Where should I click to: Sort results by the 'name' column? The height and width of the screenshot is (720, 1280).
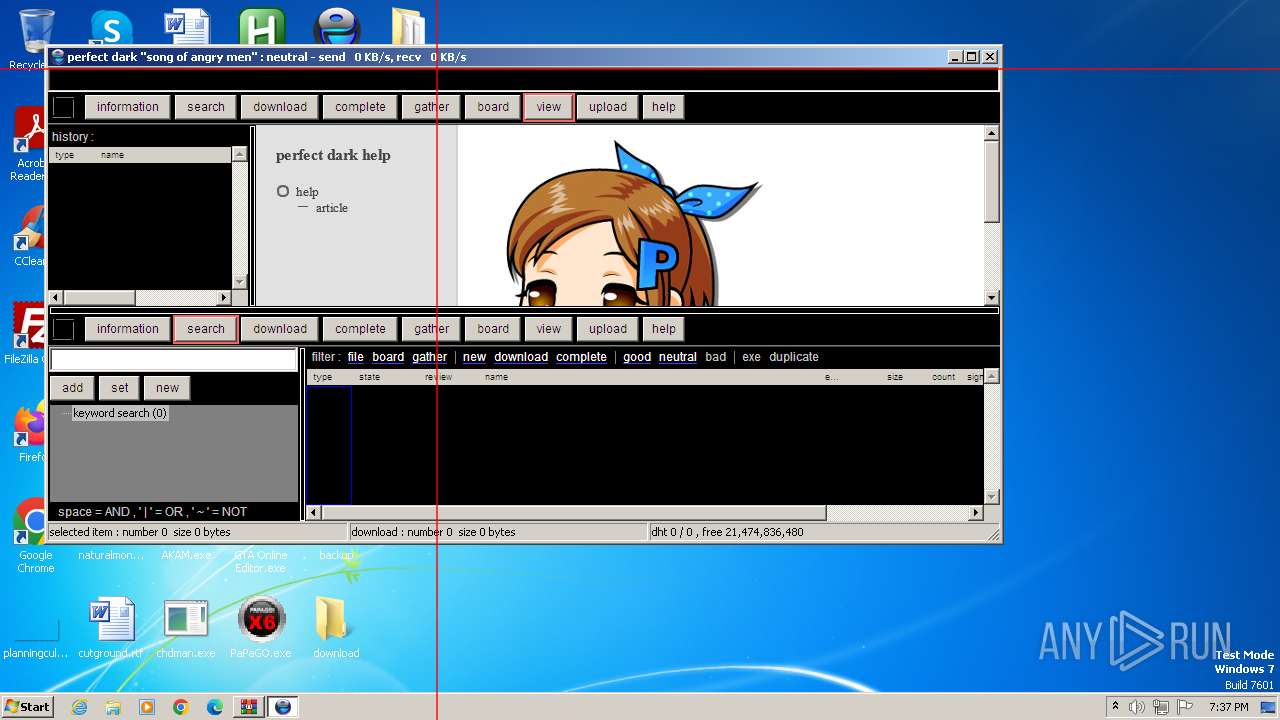tap(497, 377)
